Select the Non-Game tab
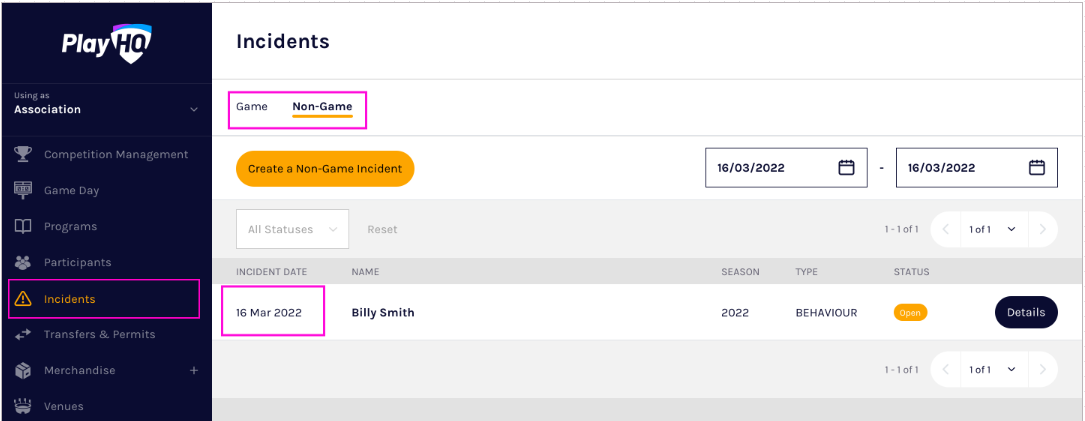 coord(322,106)
